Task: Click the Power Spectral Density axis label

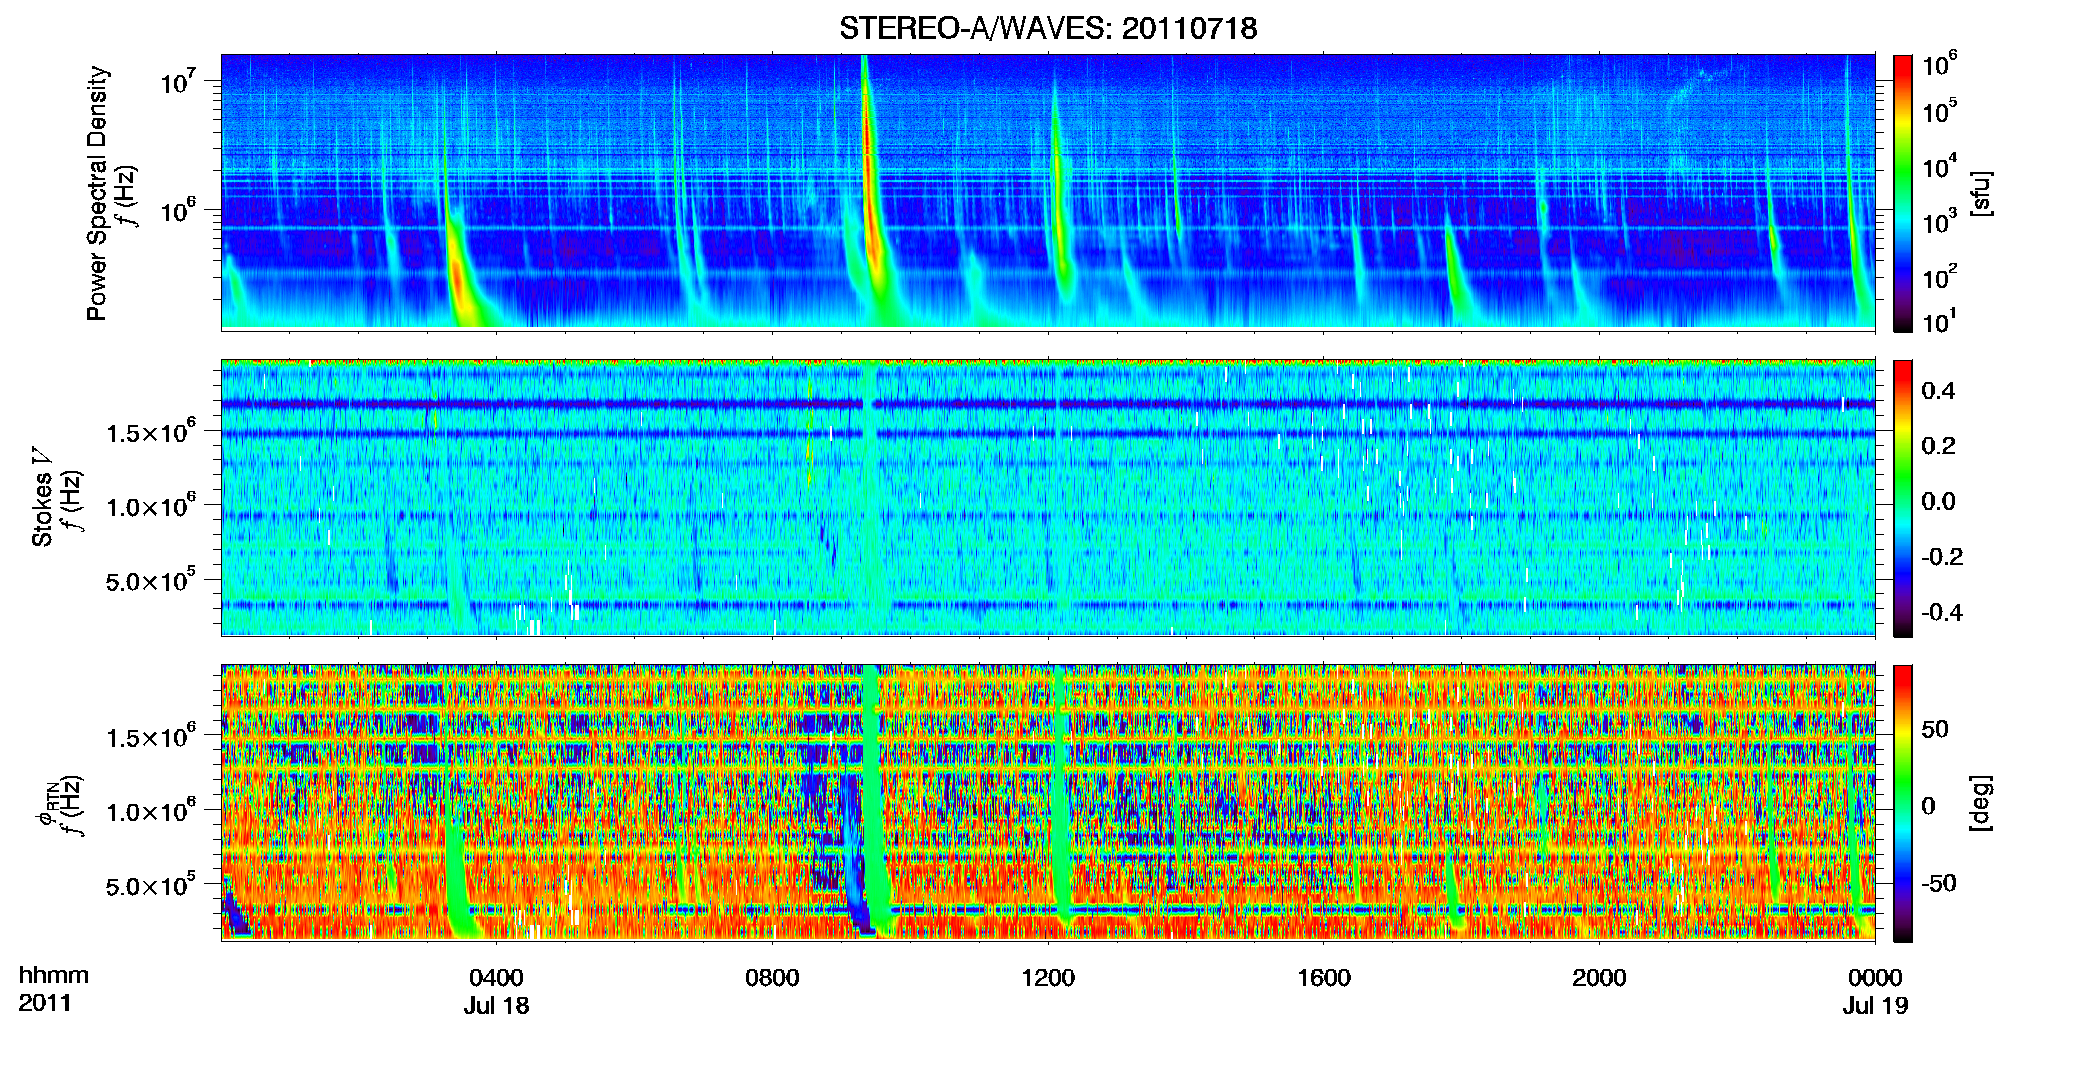Action: 97,193
